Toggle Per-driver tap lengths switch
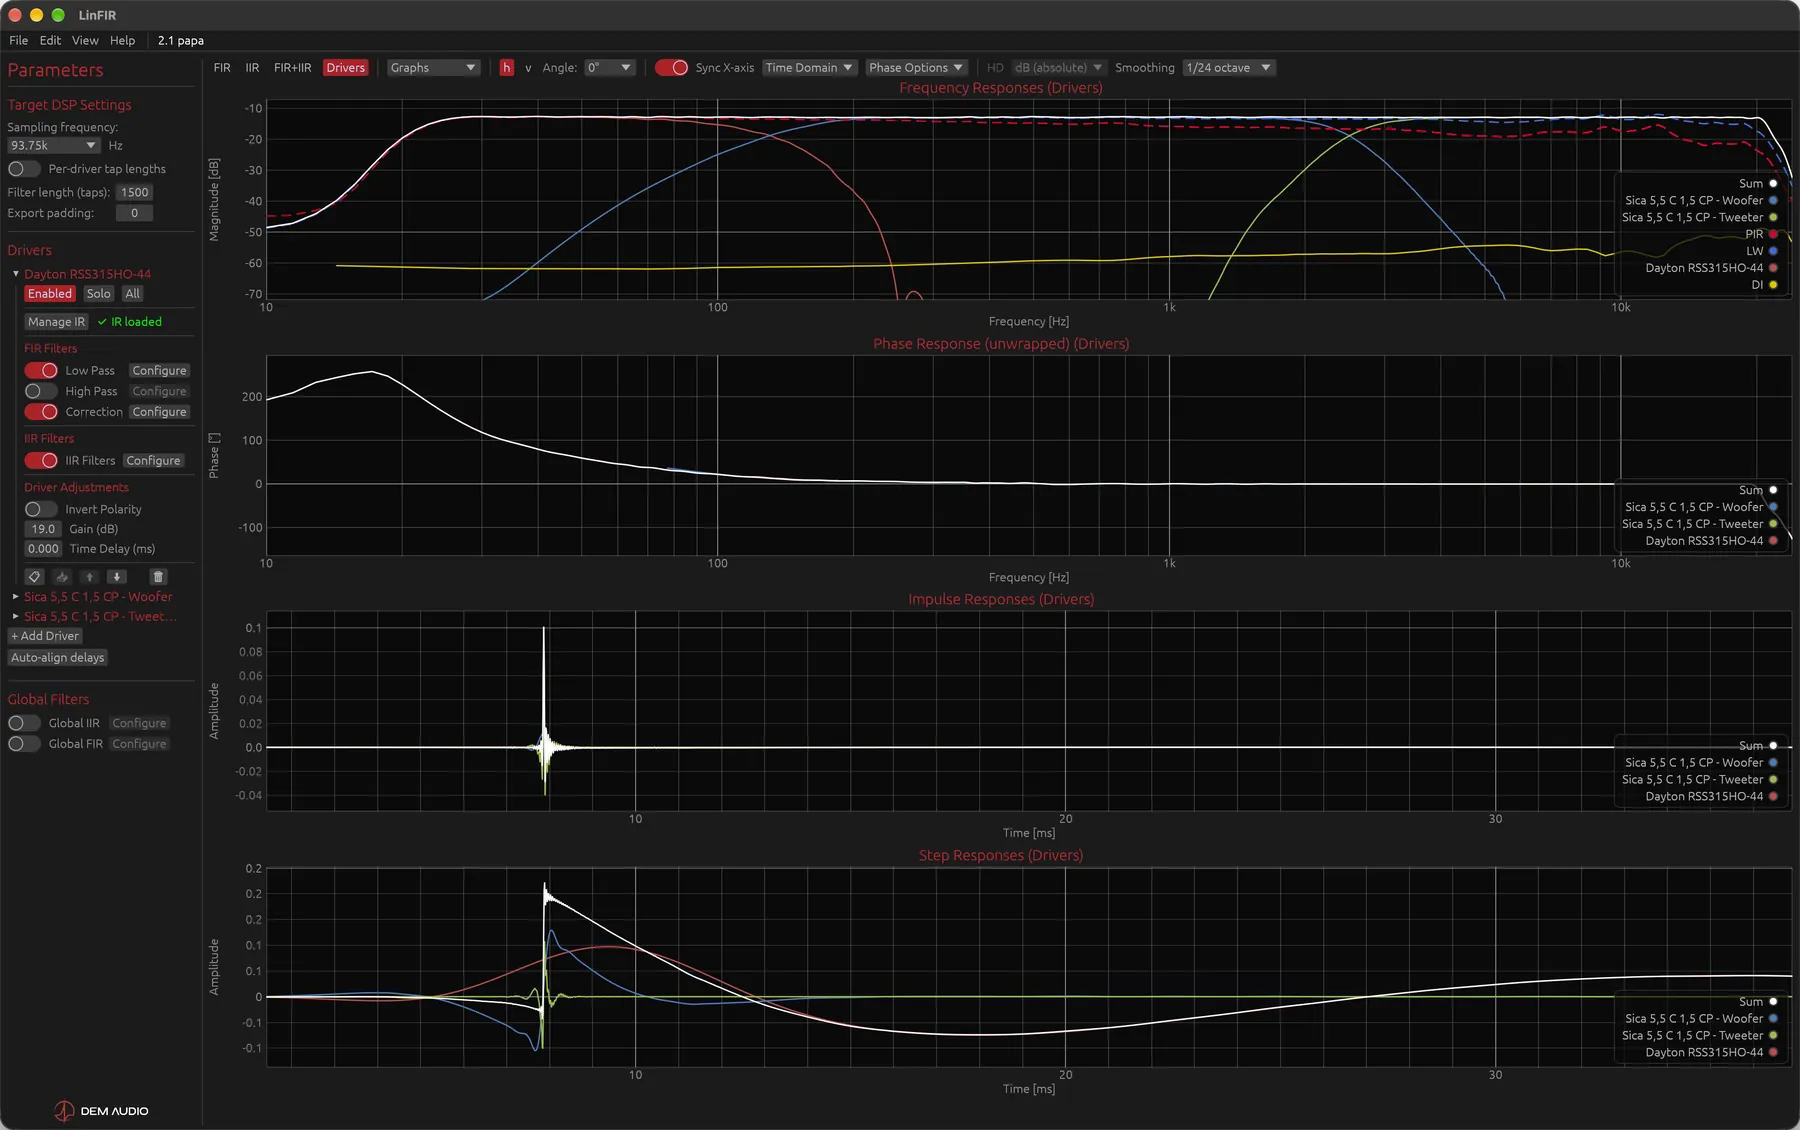Image resolution: width=1800 pixels, height=1130 pixels. tap(24, 169)
